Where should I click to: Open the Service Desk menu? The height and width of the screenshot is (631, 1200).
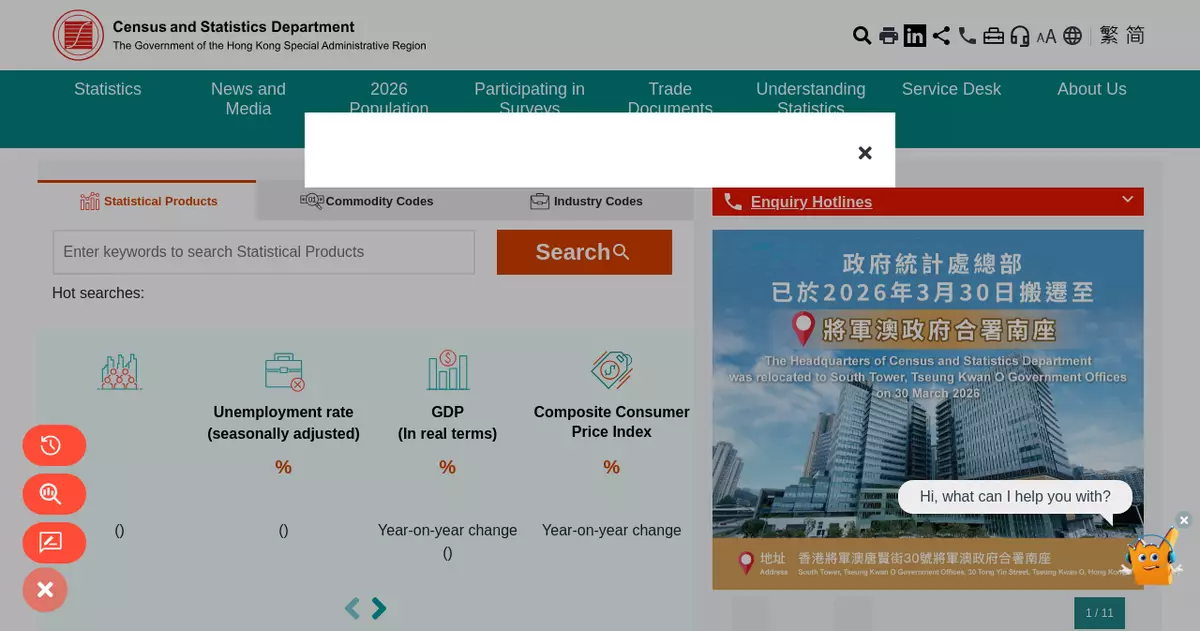(951, 89)
